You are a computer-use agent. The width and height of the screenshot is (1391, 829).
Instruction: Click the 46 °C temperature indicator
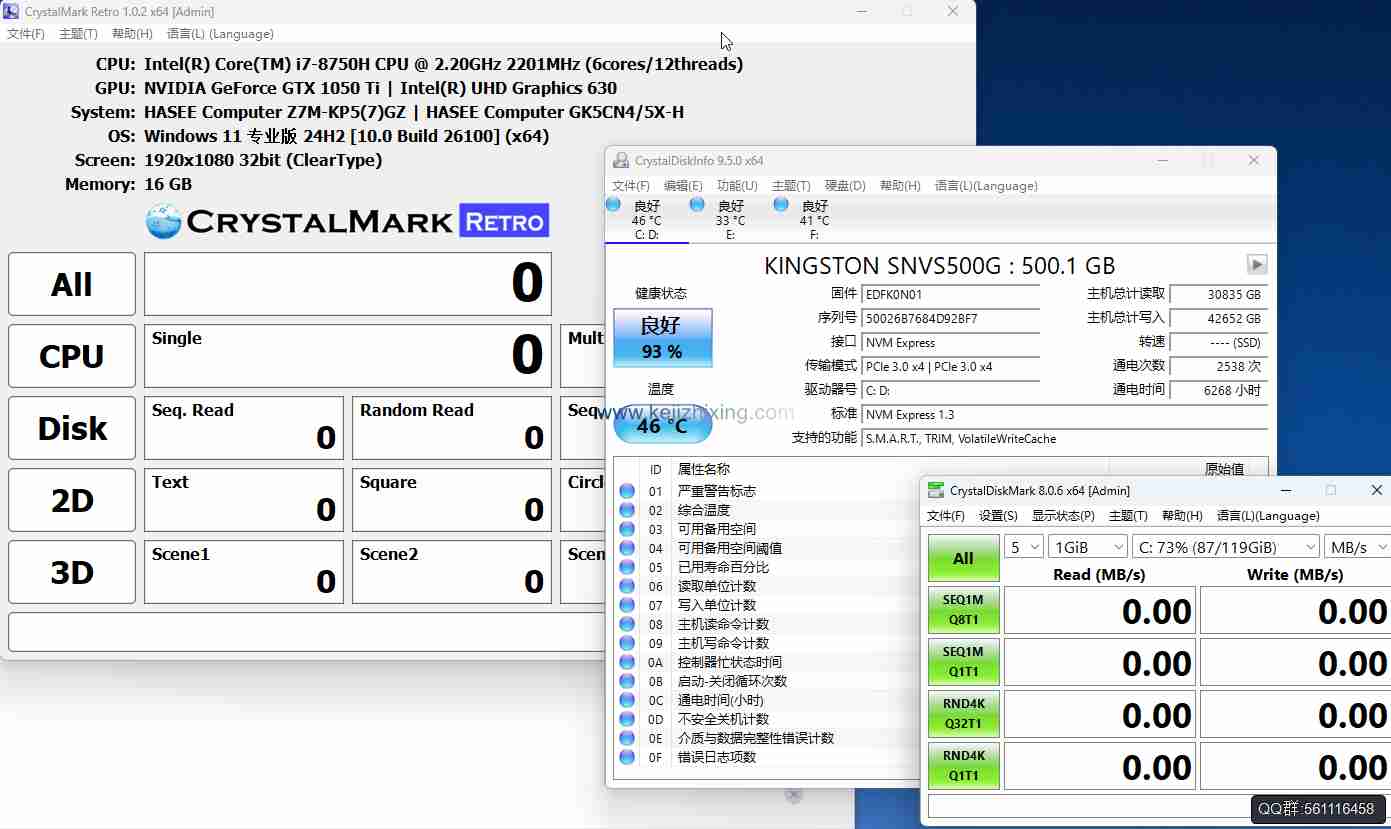click(x=662, y=425)
